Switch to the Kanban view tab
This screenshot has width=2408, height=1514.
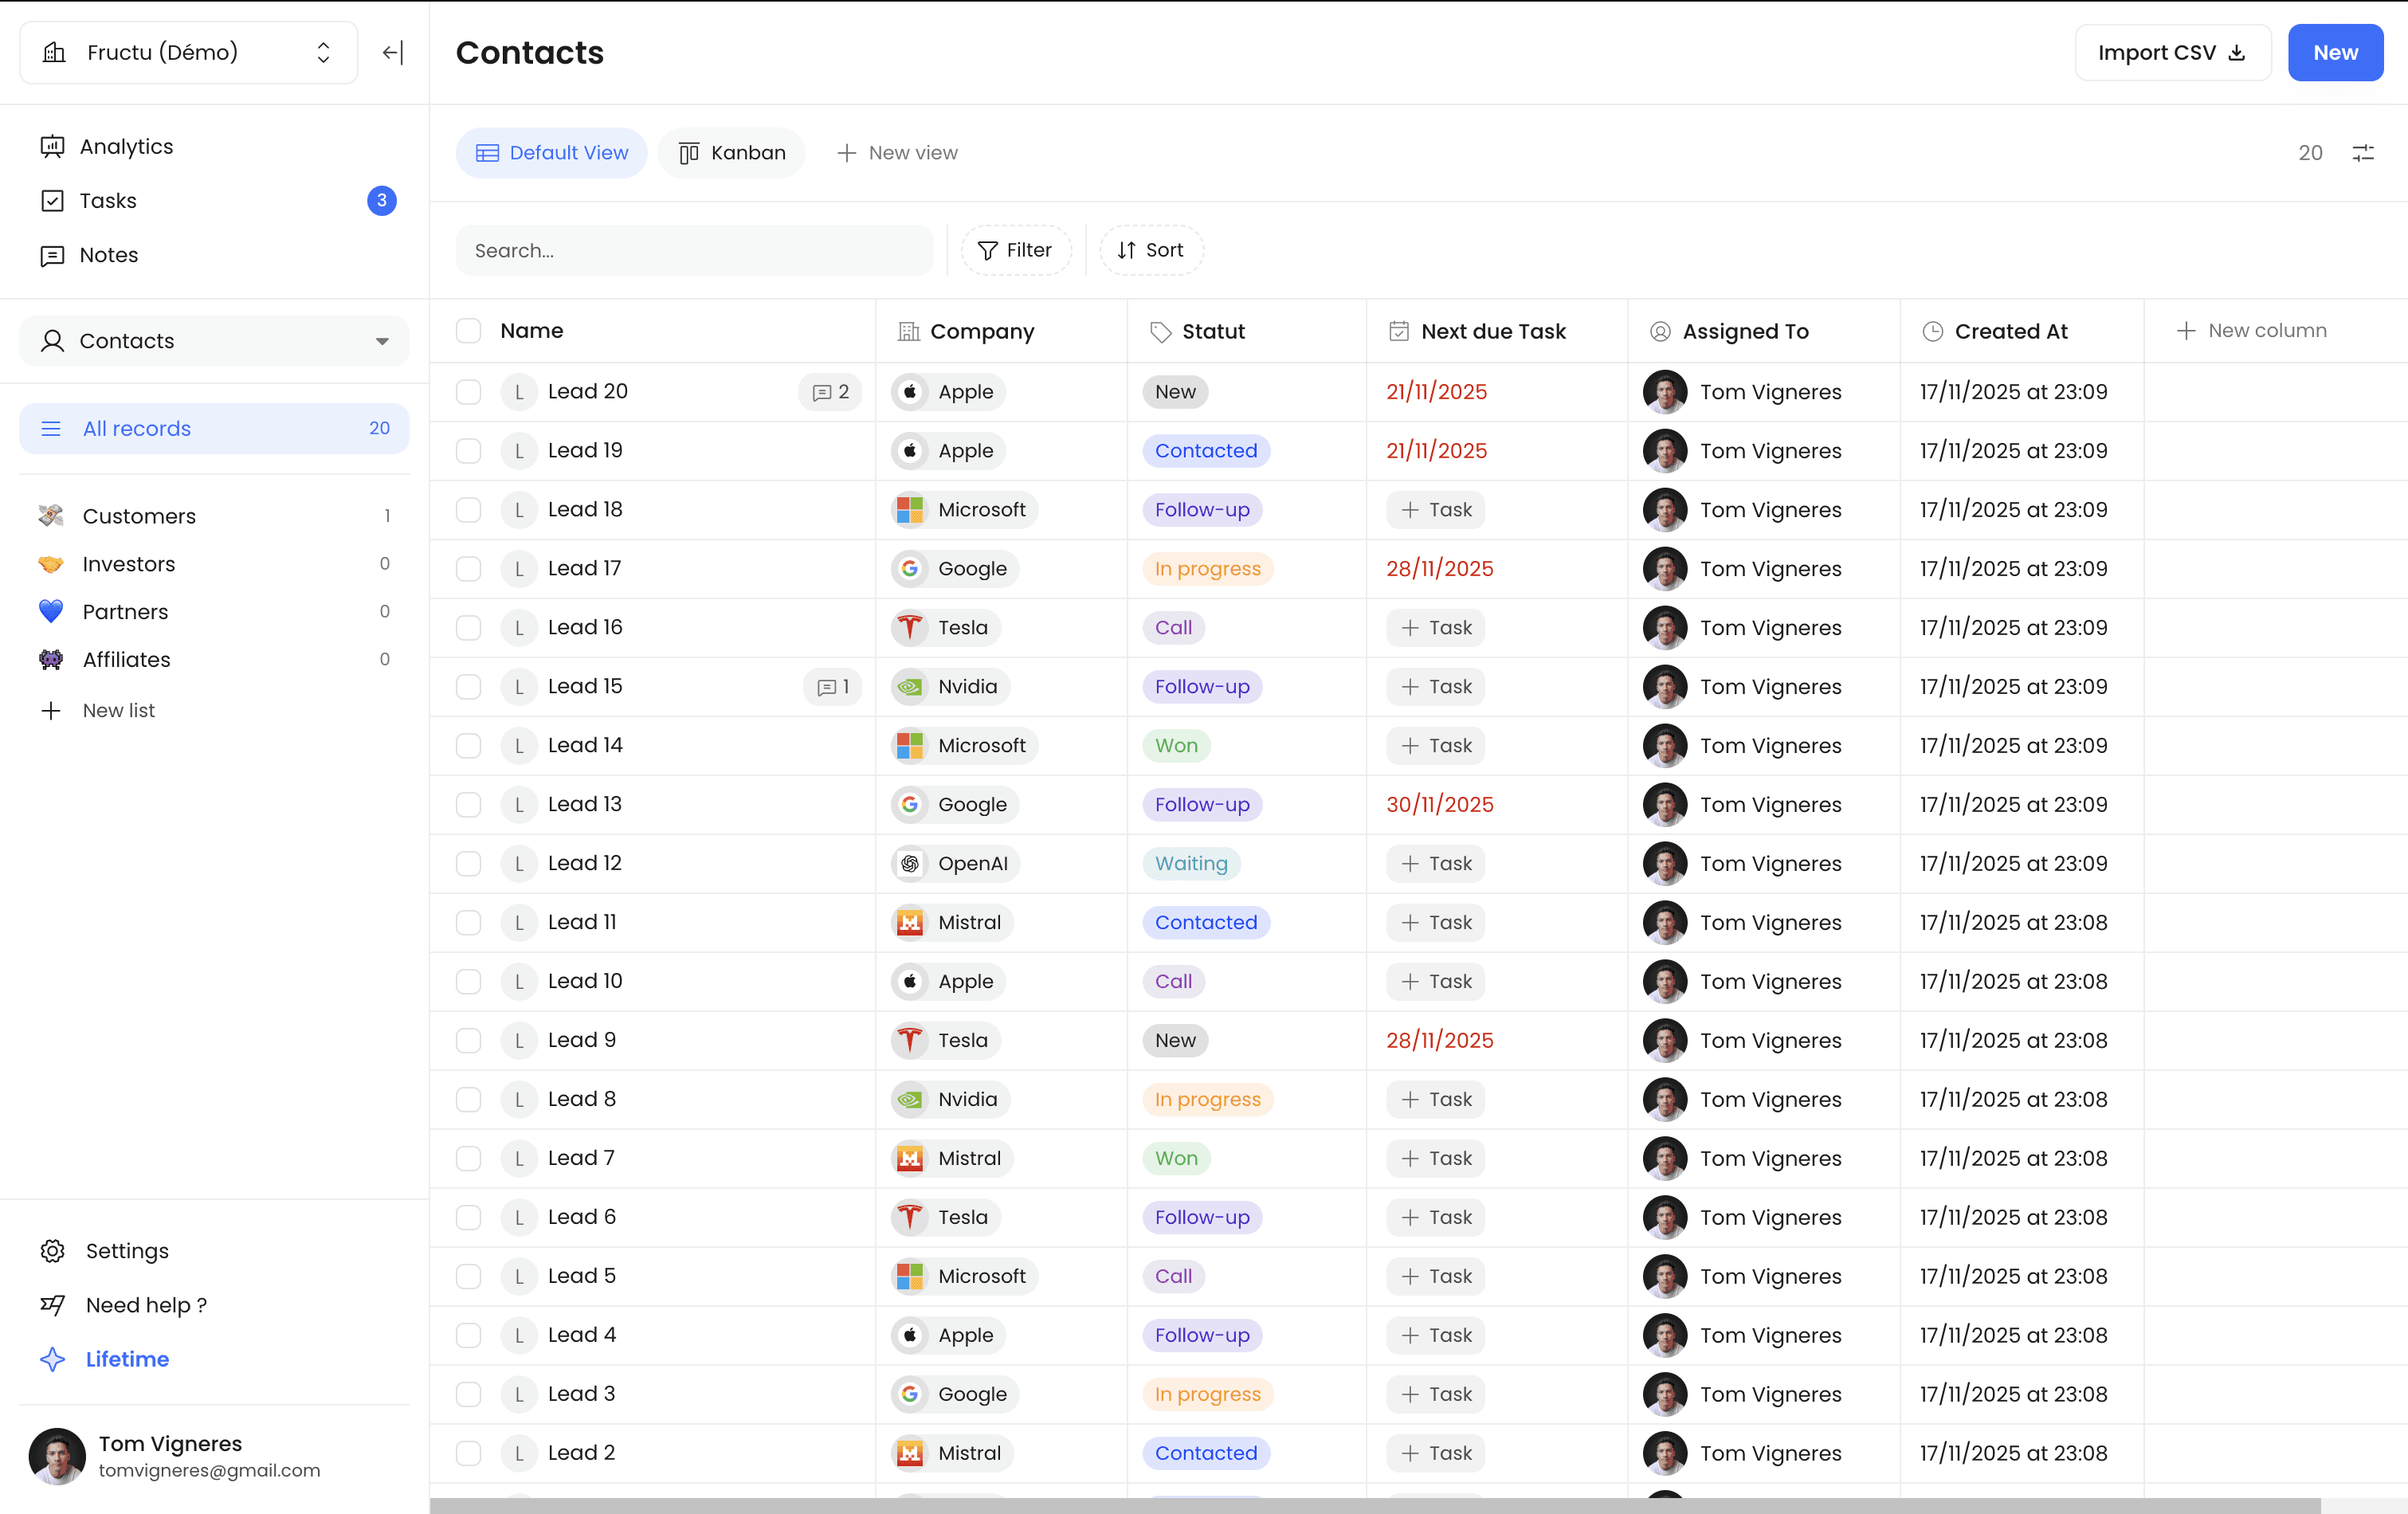pyautogui.click(x=731, y=153)
